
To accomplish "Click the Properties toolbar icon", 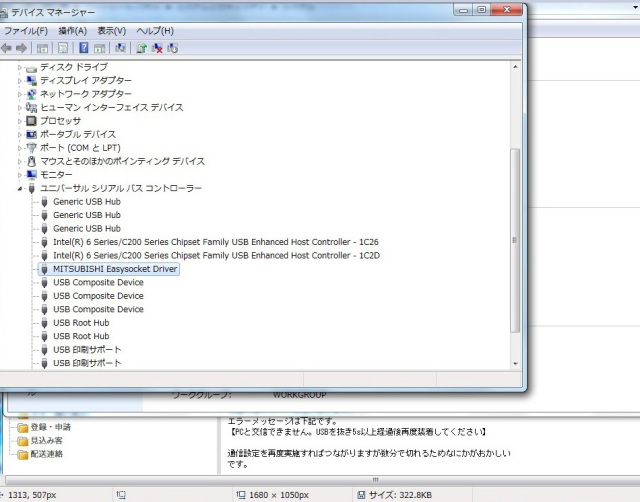I will tap(63, 48).
